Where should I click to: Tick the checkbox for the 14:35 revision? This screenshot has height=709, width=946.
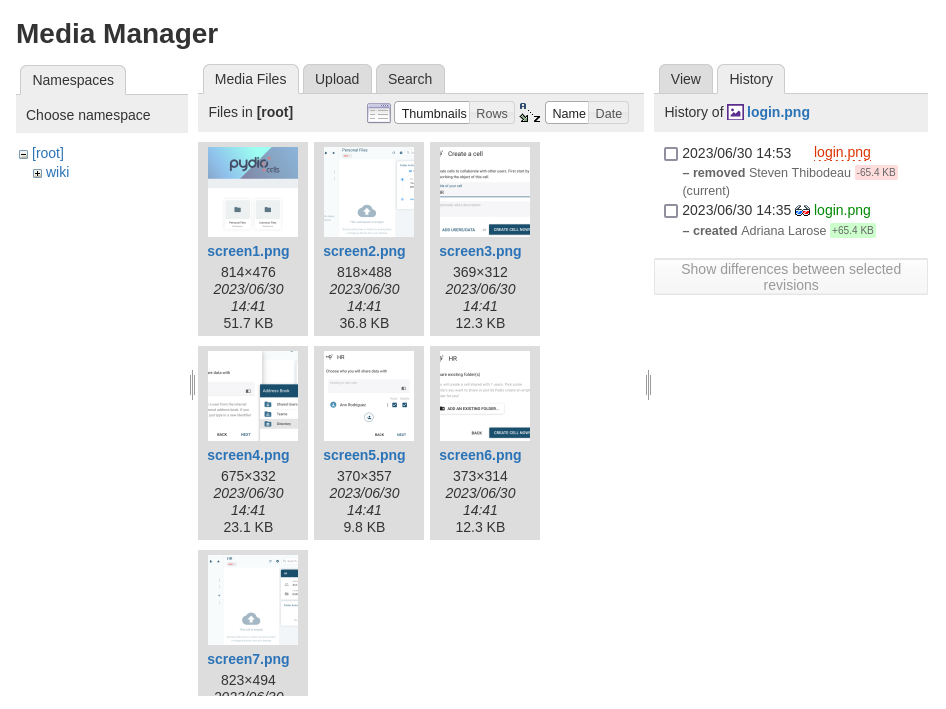point(671,211)
